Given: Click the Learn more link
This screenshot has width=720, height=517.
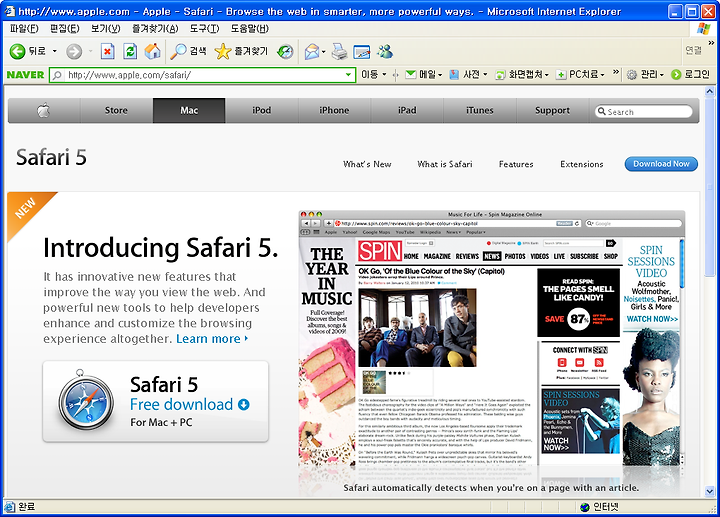Looking at the screenshot, I should pyautogui.click(x=212, y=339).
